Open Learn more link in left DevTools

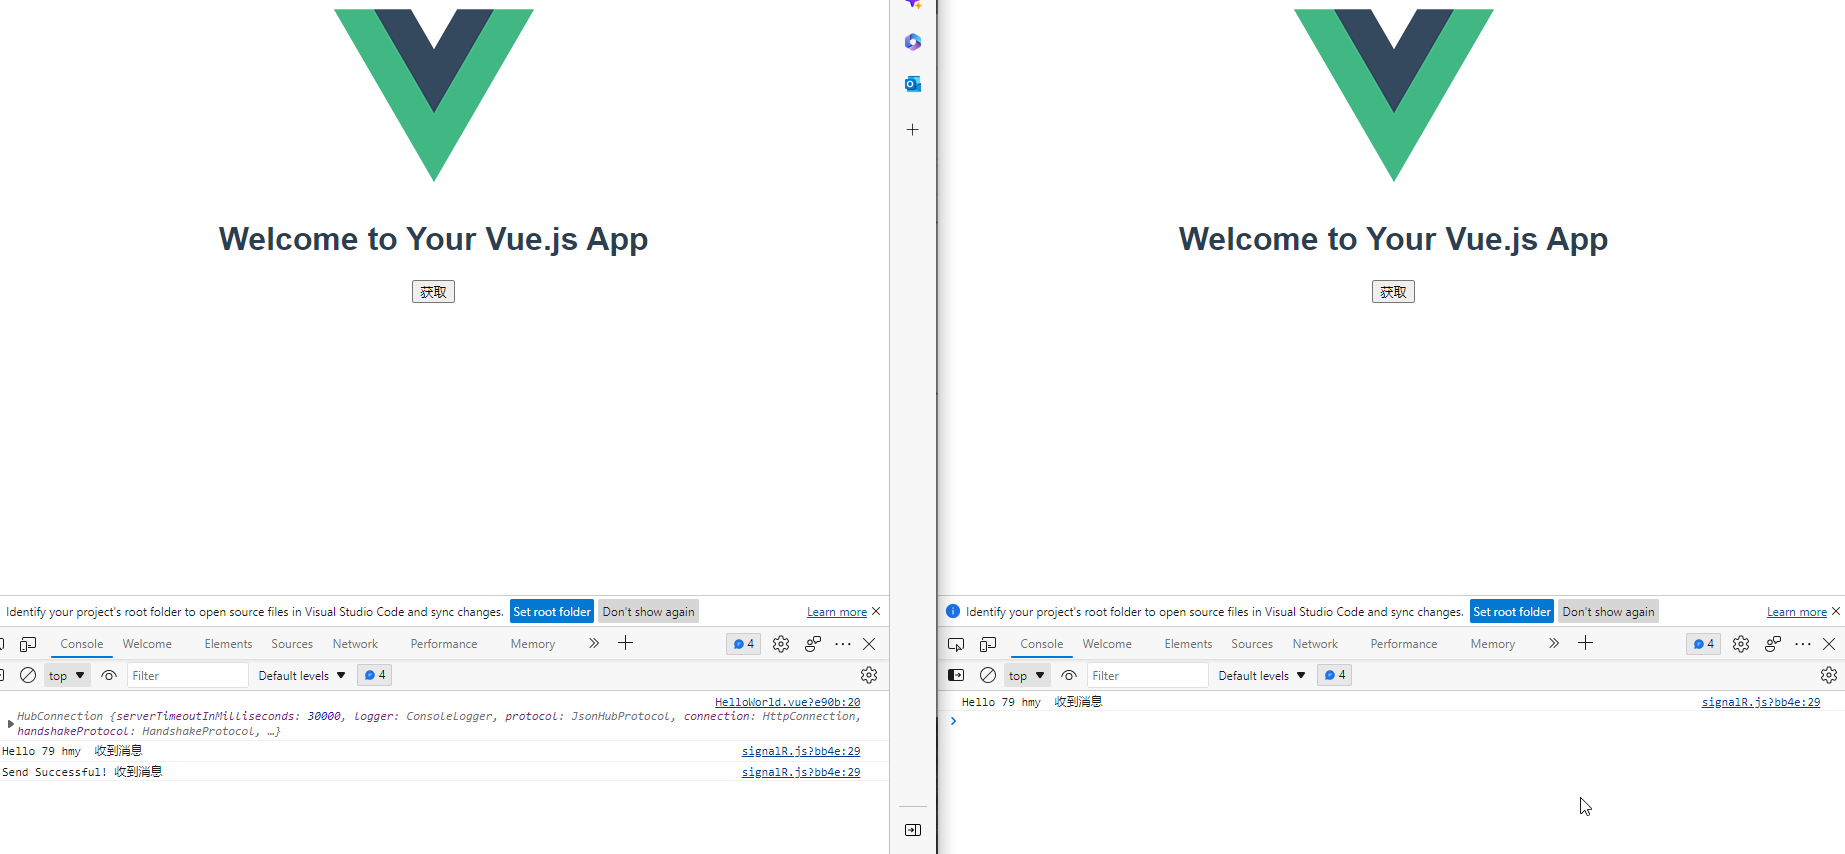pos(837,612)
